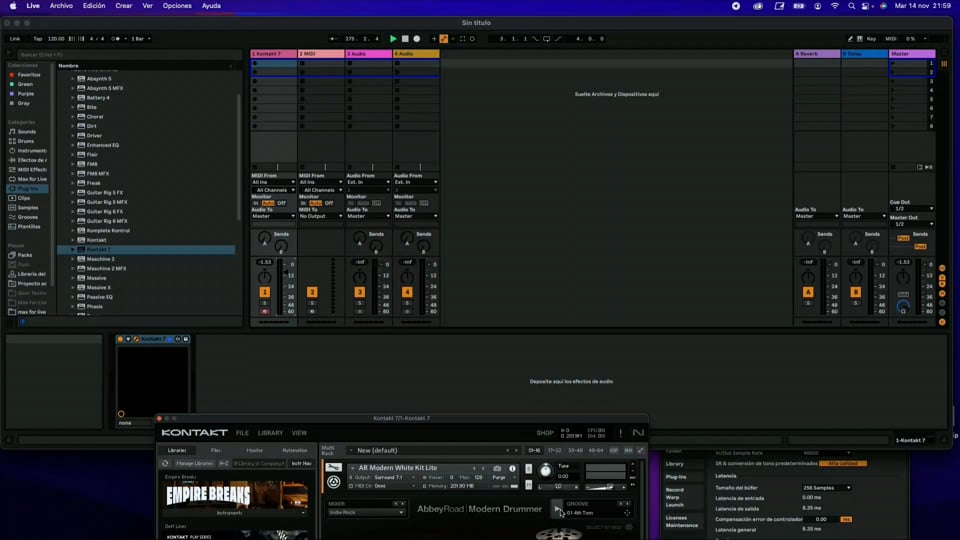This screenshot has width=960, height=540.
Task: Open track 3 Audio From Ext. In dropdown
Action: [368, 182]
